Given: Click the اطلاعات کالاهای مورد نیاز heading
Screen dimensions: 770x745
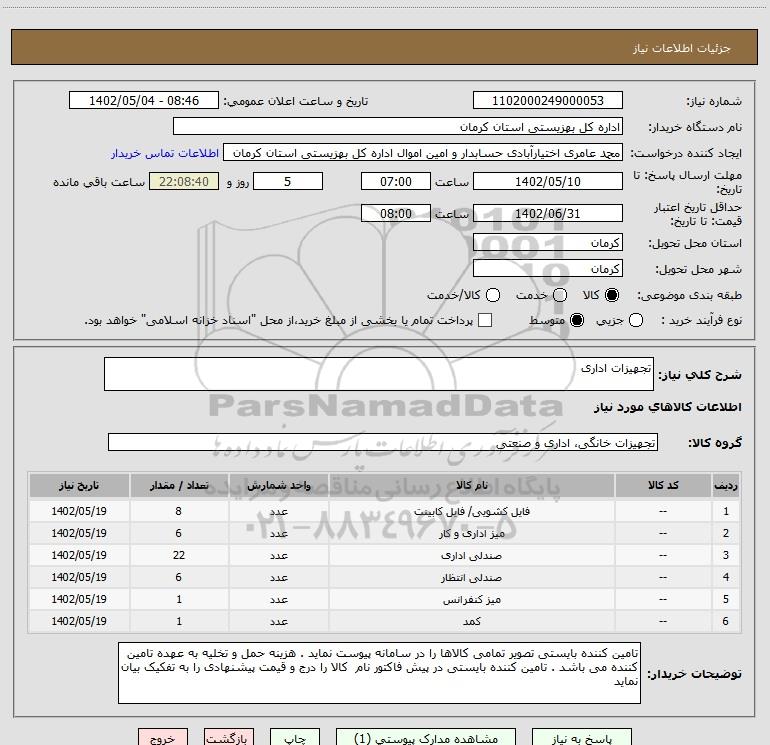Looking at the screenshot, I should [x=668, y=407].
